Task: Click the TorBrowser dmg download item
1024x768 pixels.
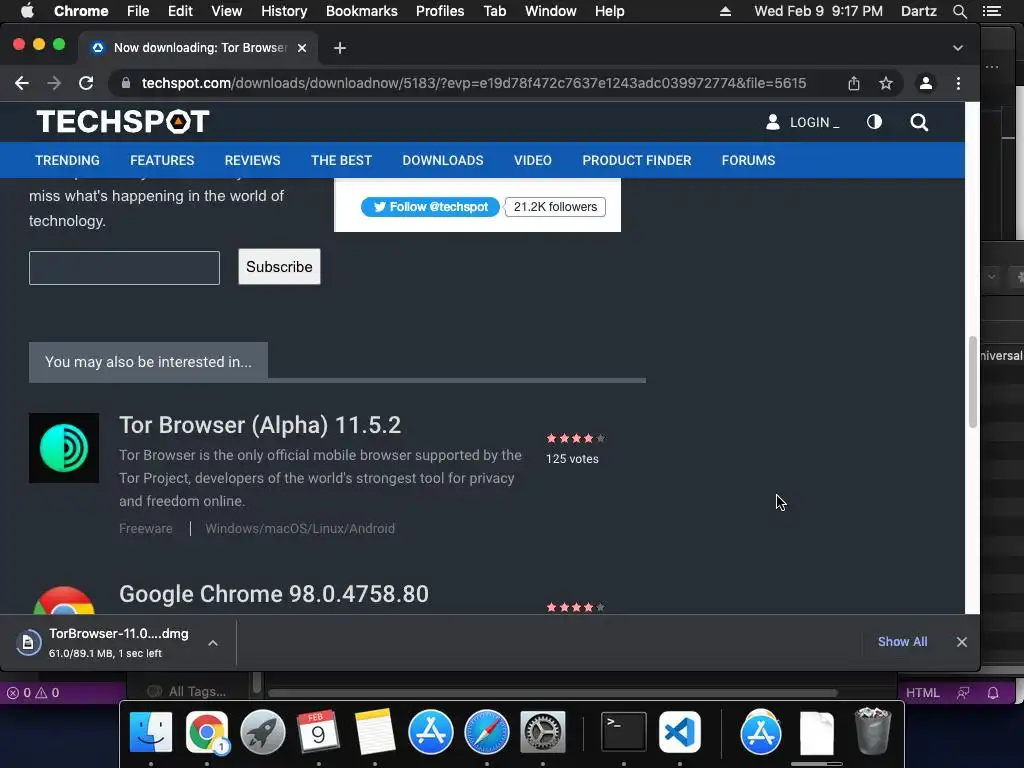Action: (104, 642)
